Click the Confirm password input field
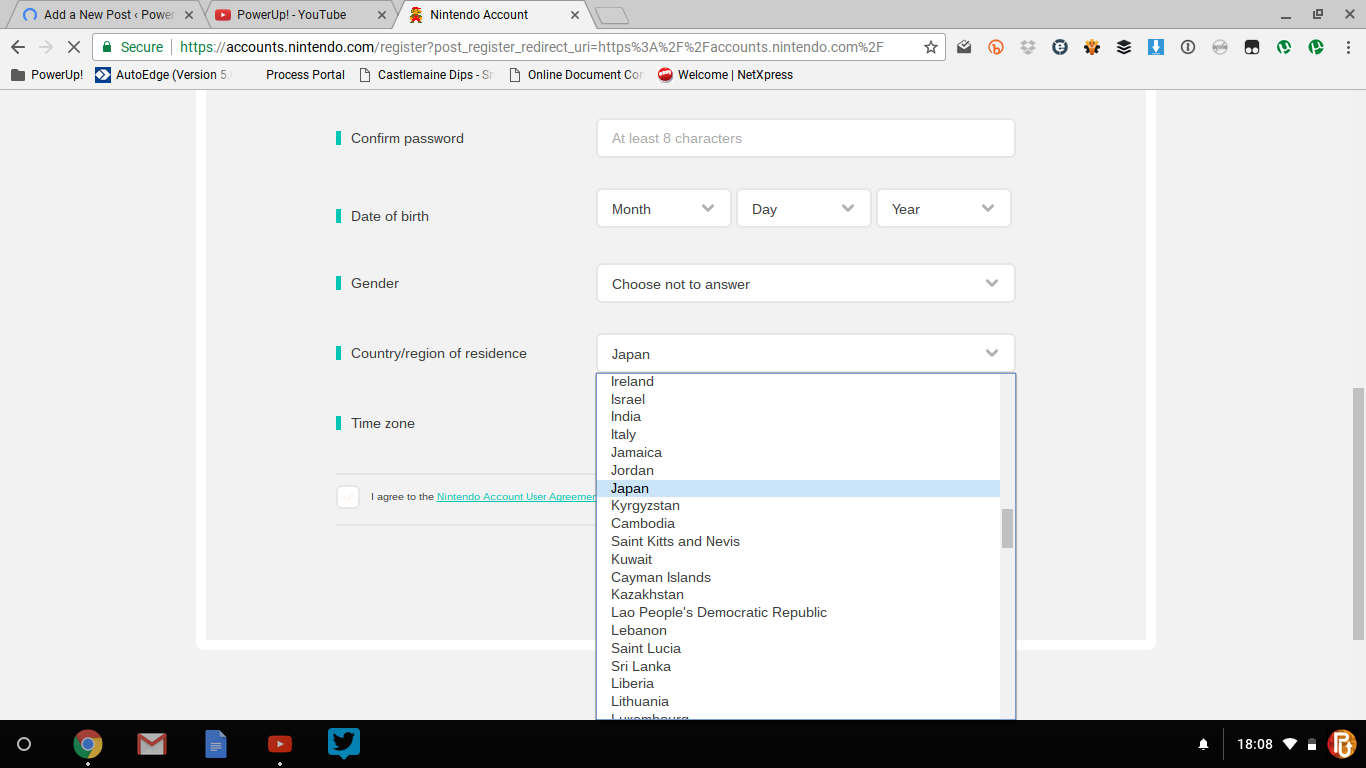This screenshot has height=768, width=1366. (805, 139)
